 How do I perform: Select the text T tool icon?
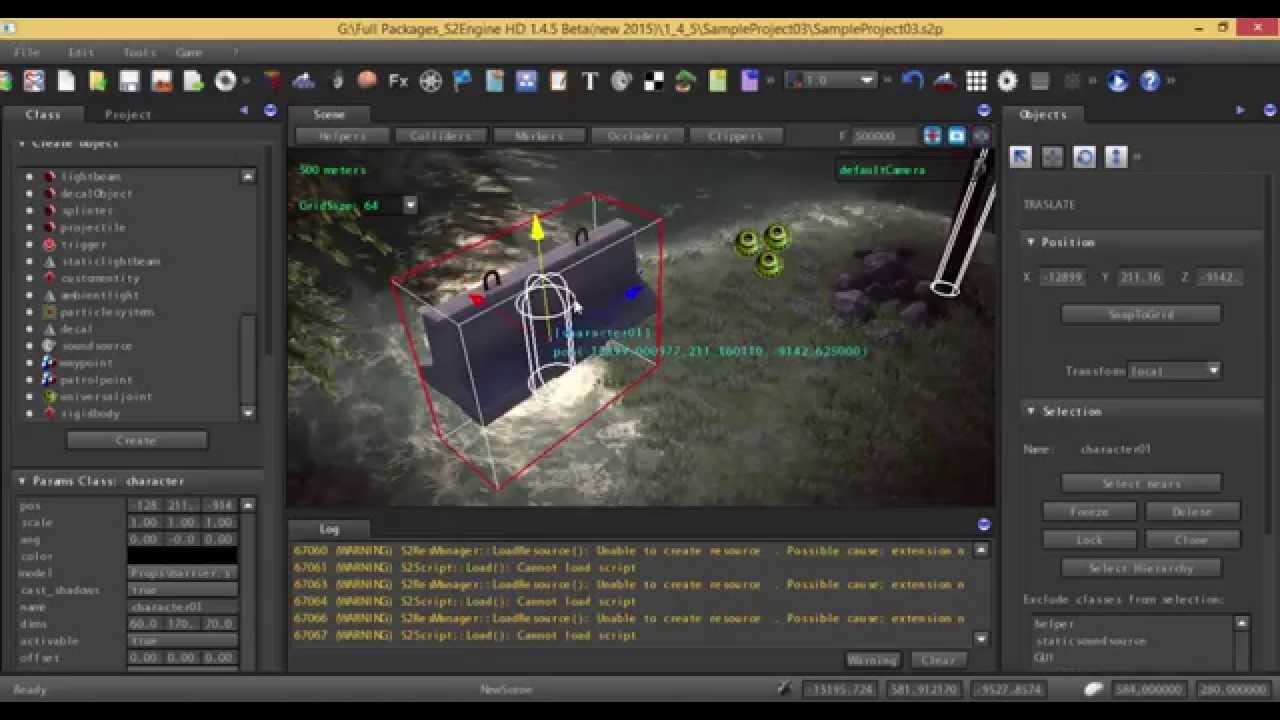pyautogui.click(x=589, y=81)
